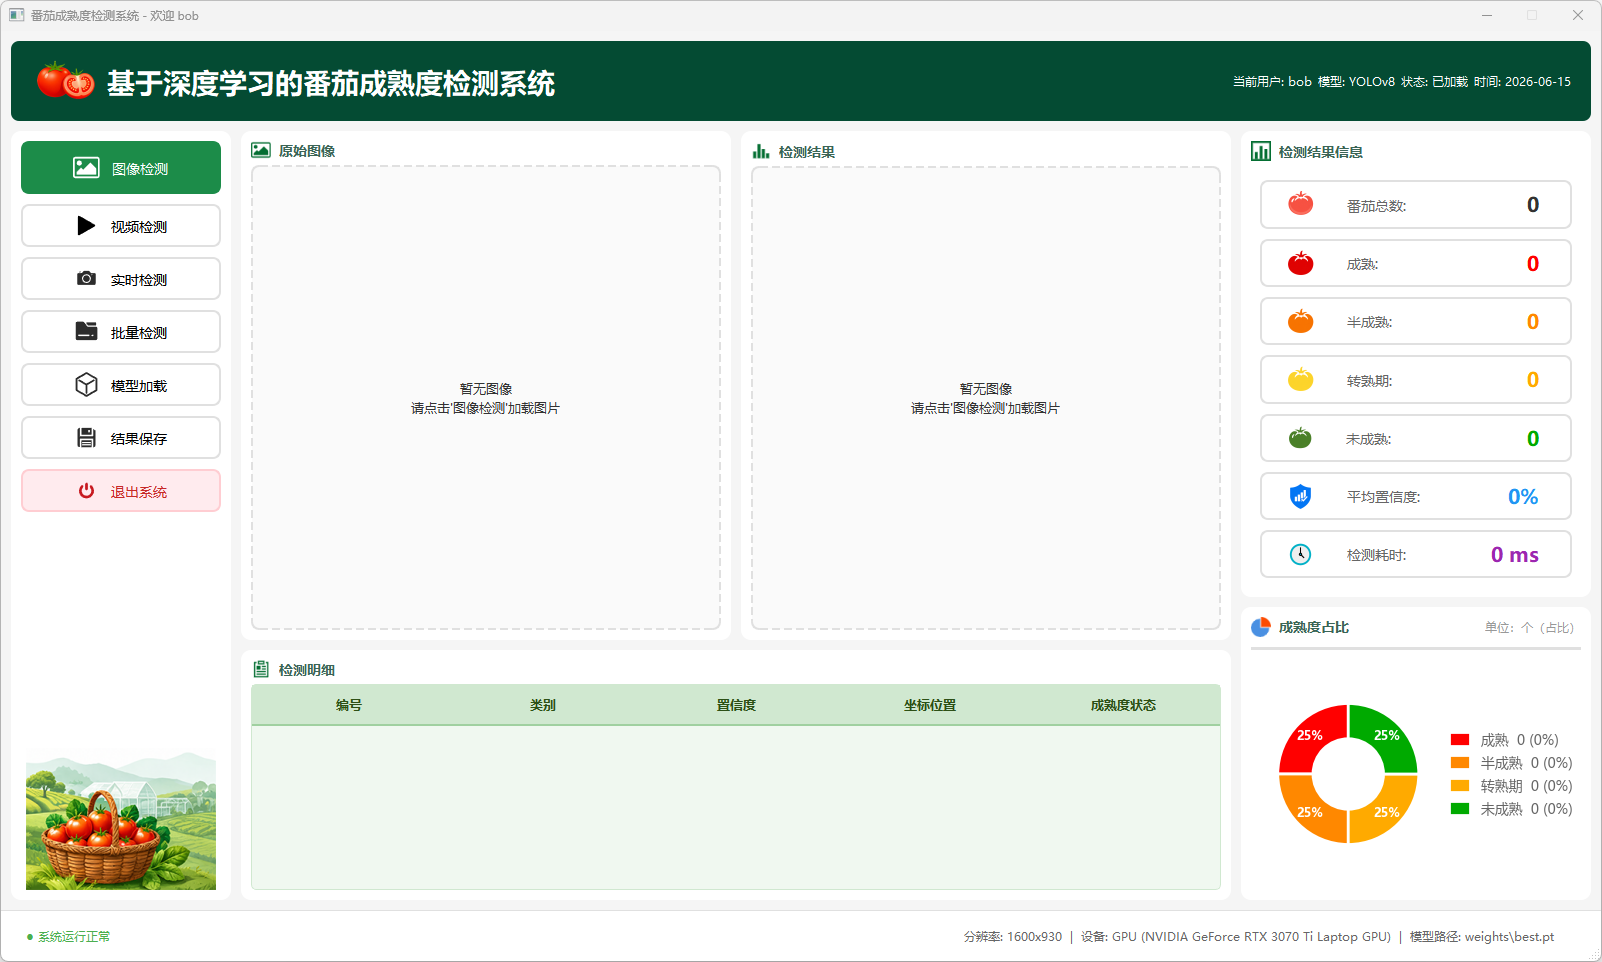Click the clipboard icon next to 检测明细
Viewport: 1602px width, 962px height.
[x=261, y=669]
